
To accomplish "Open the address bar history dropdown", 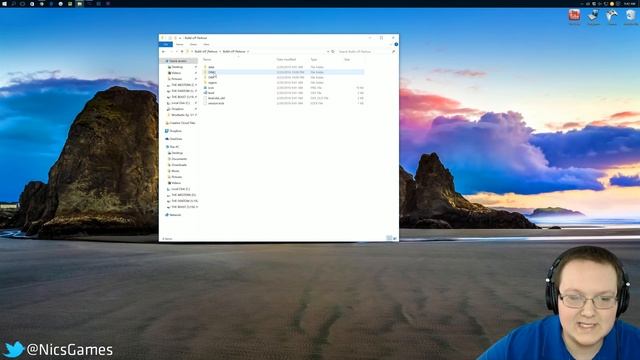I will (x=328, y=51).
